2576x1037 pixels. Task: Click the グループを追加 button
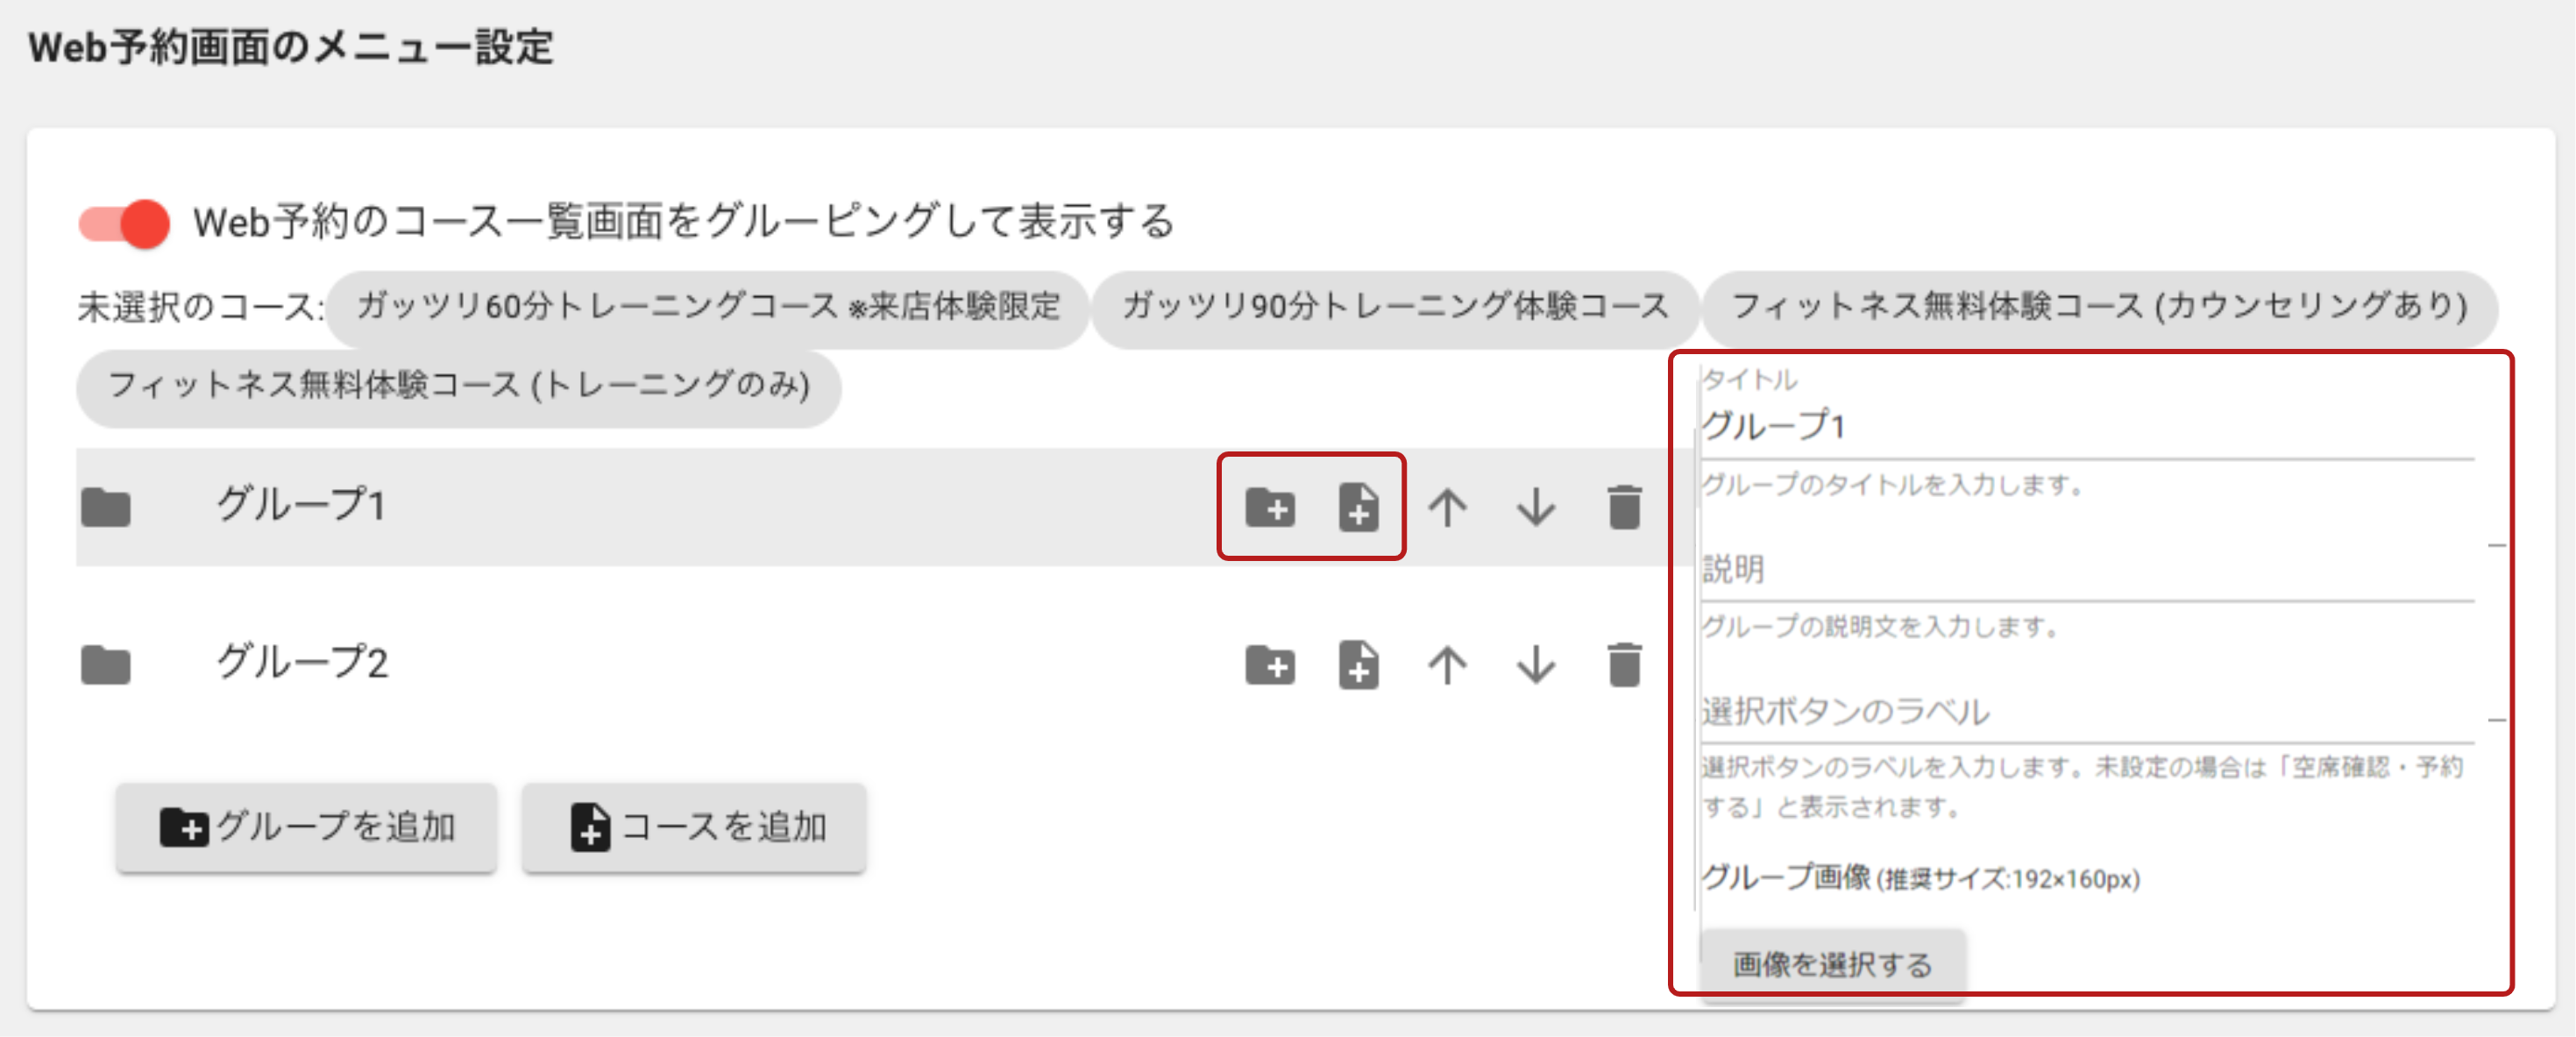coord(306,827)
